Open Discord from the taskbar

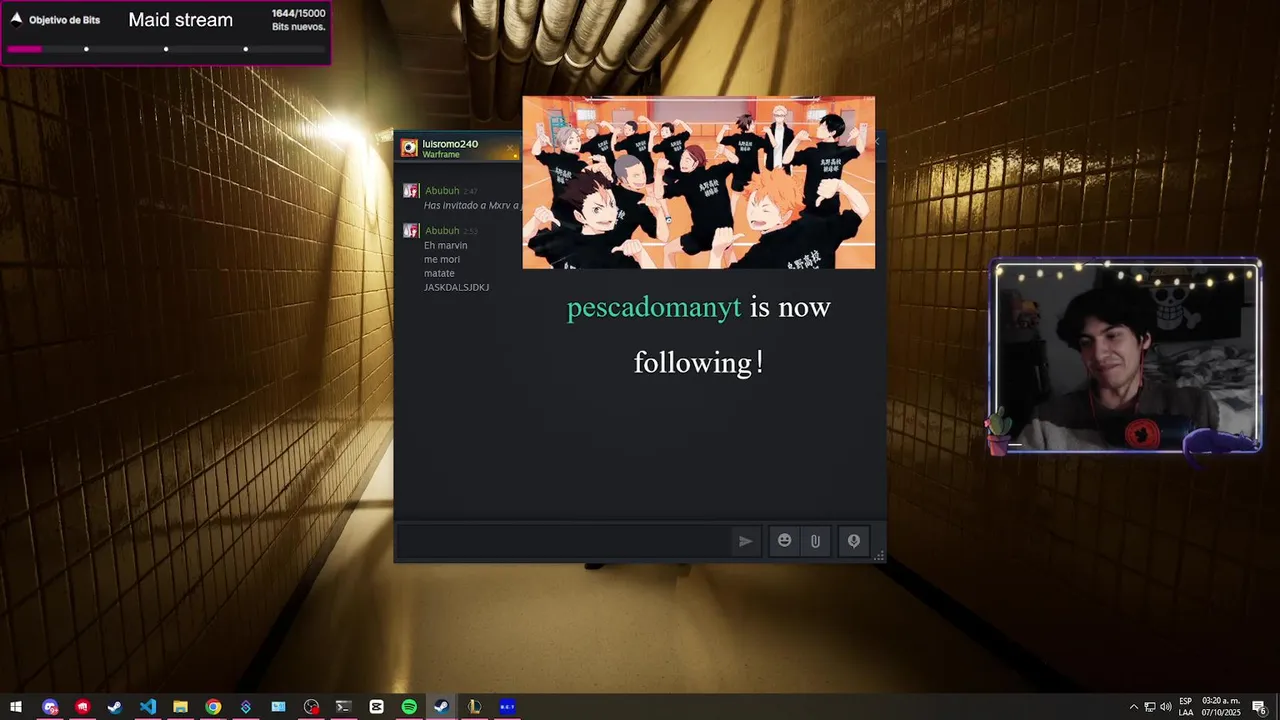click(50, 707)
